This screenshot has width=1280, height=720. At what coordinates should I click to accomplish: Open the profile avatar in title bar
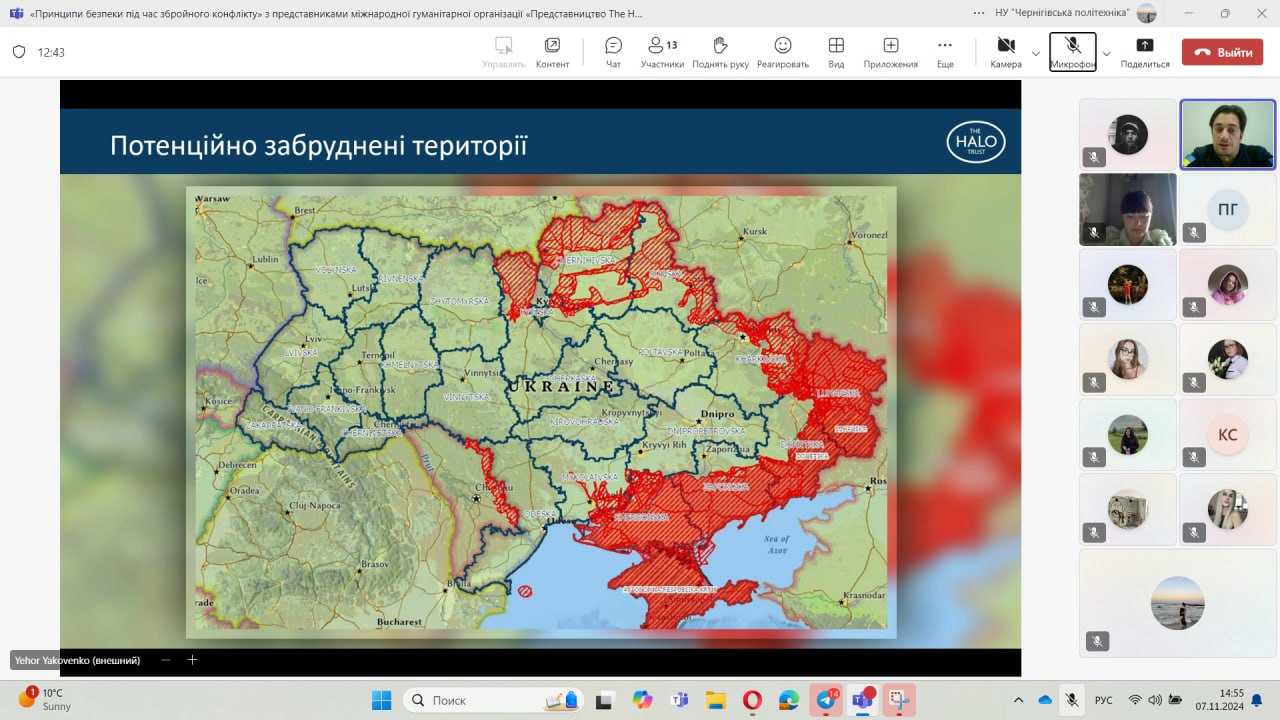[1147, 13]
